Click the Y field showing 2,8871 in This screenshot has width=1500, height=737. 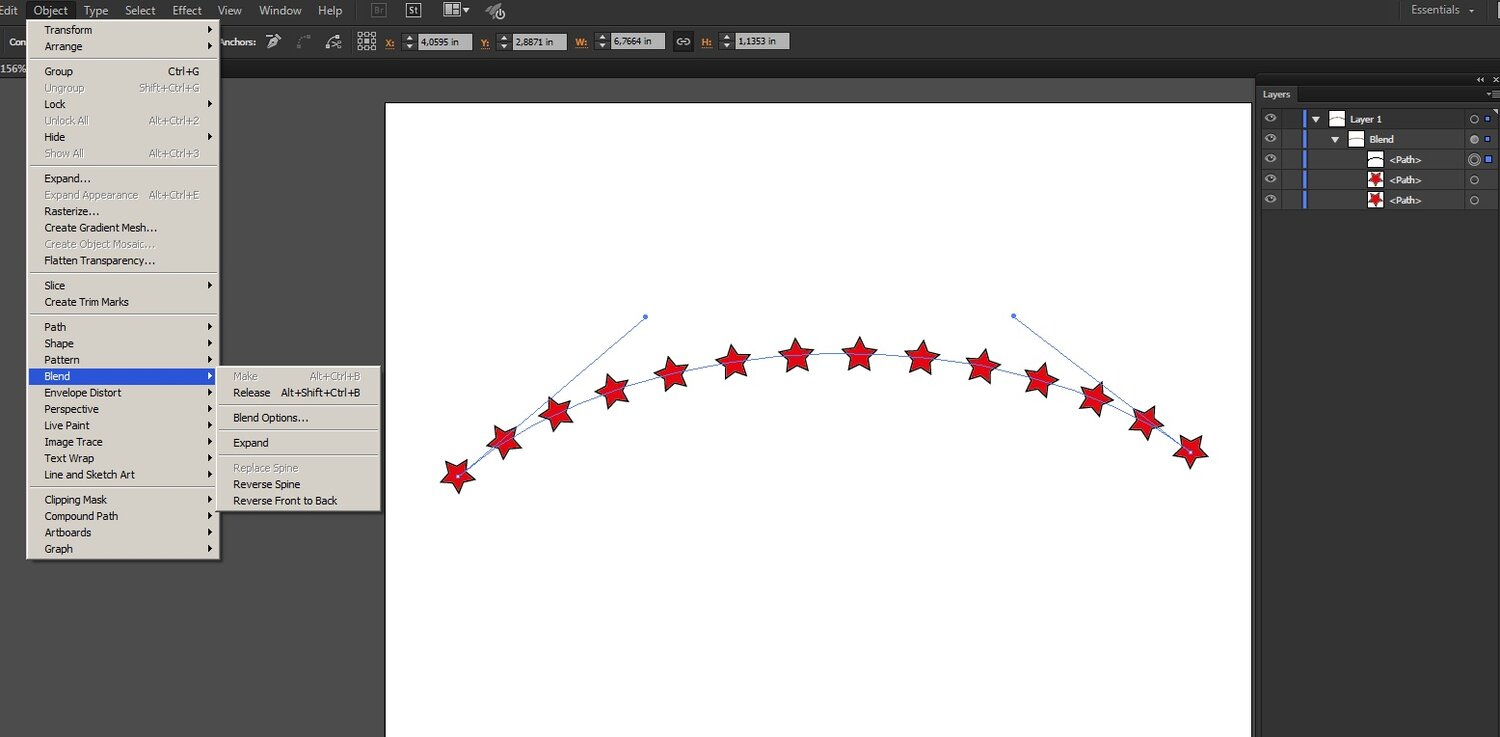pyautogui.click(x=539, y=42)
